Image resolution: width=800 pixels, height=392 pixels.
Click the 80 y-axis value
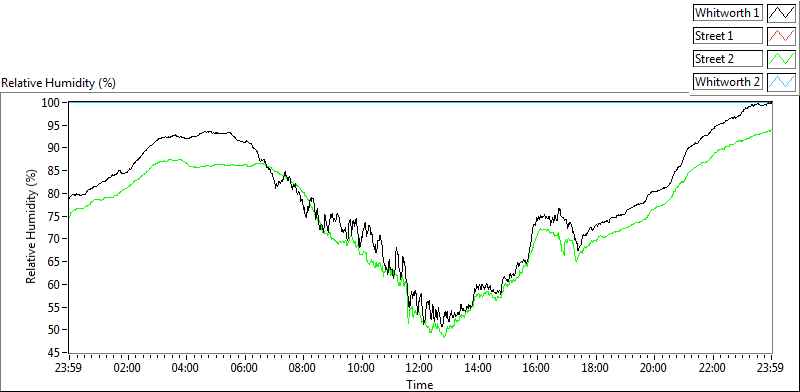coord(54,193)
